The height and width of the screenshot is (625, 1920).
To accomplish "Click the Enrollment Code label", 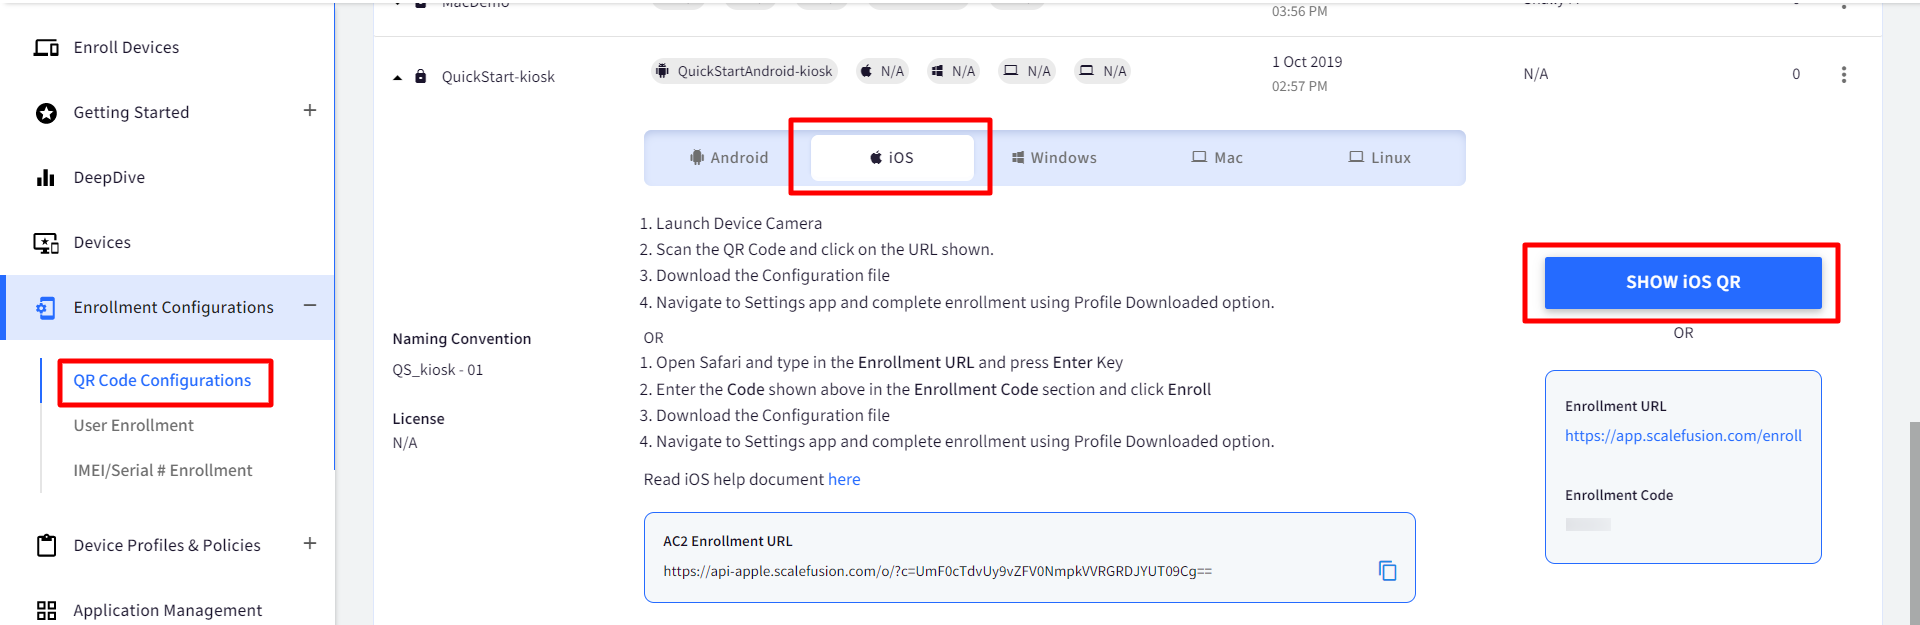I will [x=1619, y=496].
